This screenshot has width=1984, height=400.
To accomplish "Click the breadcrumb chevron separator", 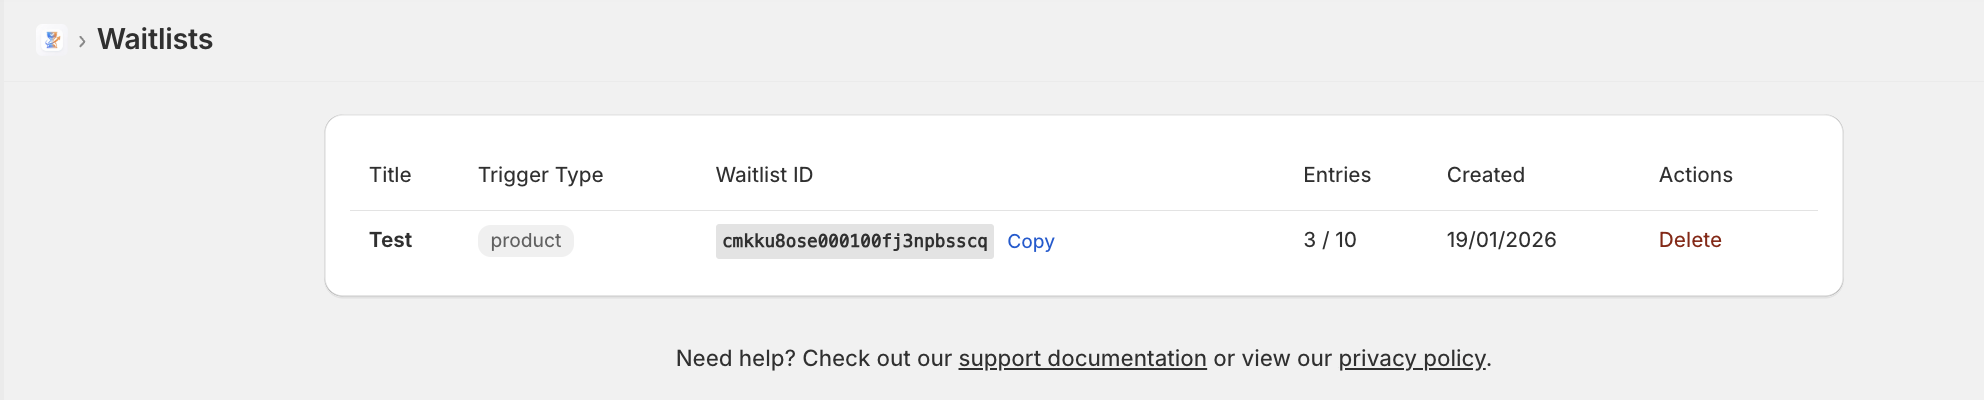I will (82, 41).
